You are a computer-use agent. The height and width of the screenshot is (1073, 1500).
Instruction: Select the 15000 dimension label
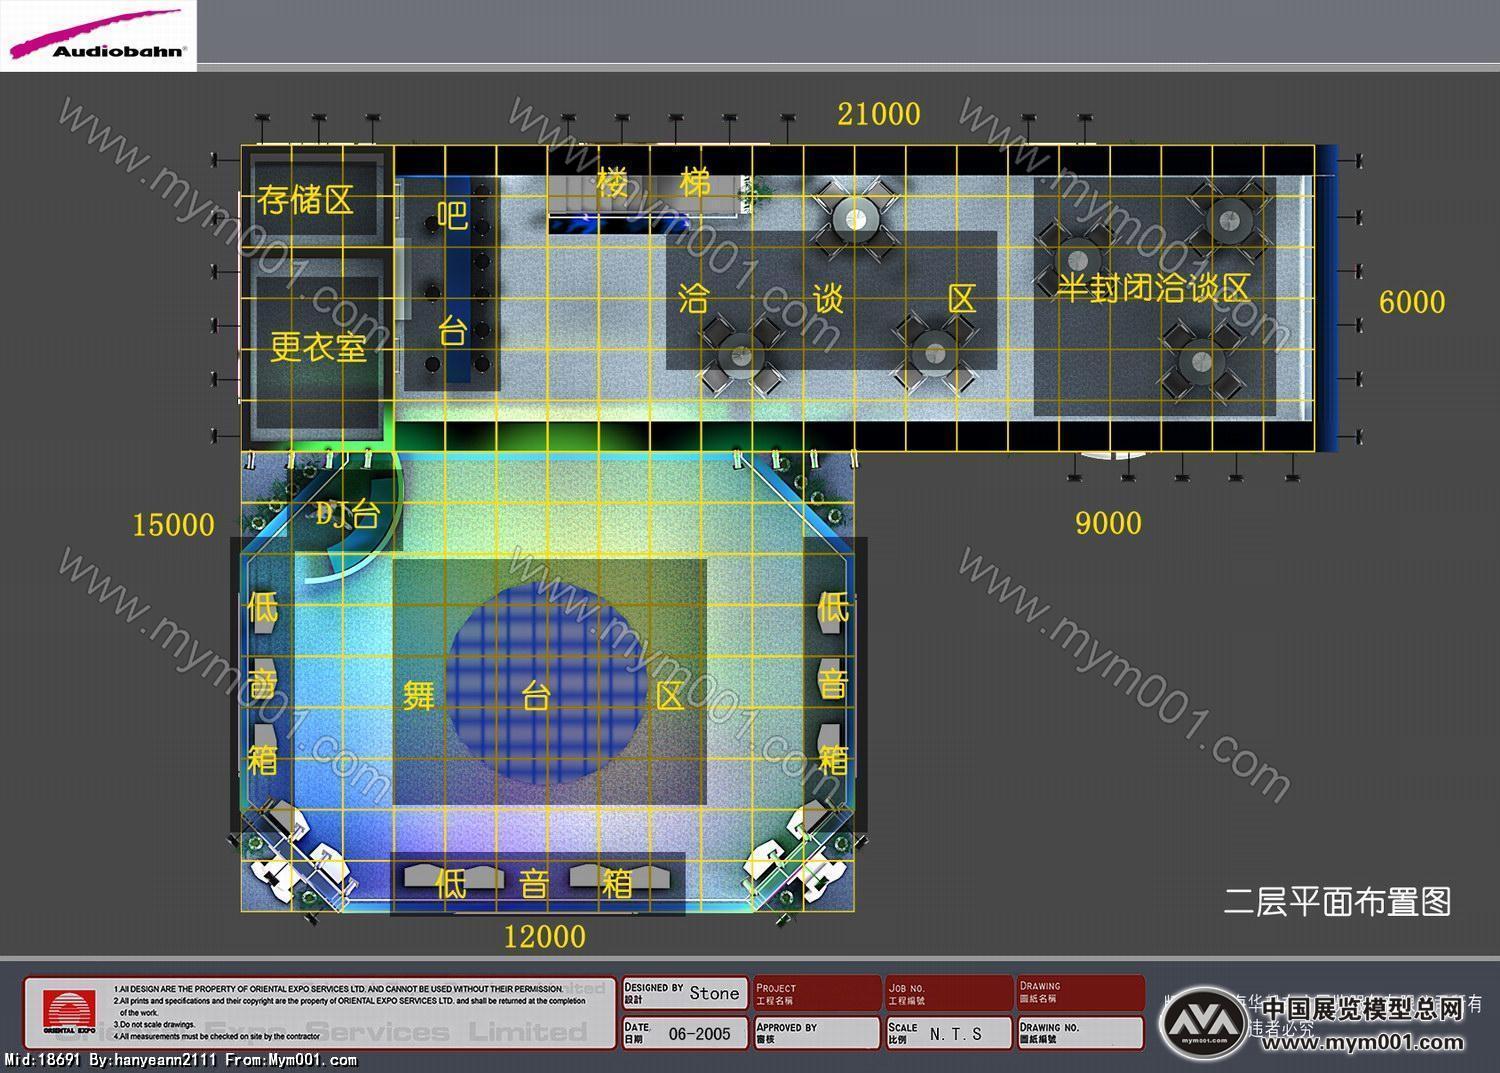pos(173,525)
